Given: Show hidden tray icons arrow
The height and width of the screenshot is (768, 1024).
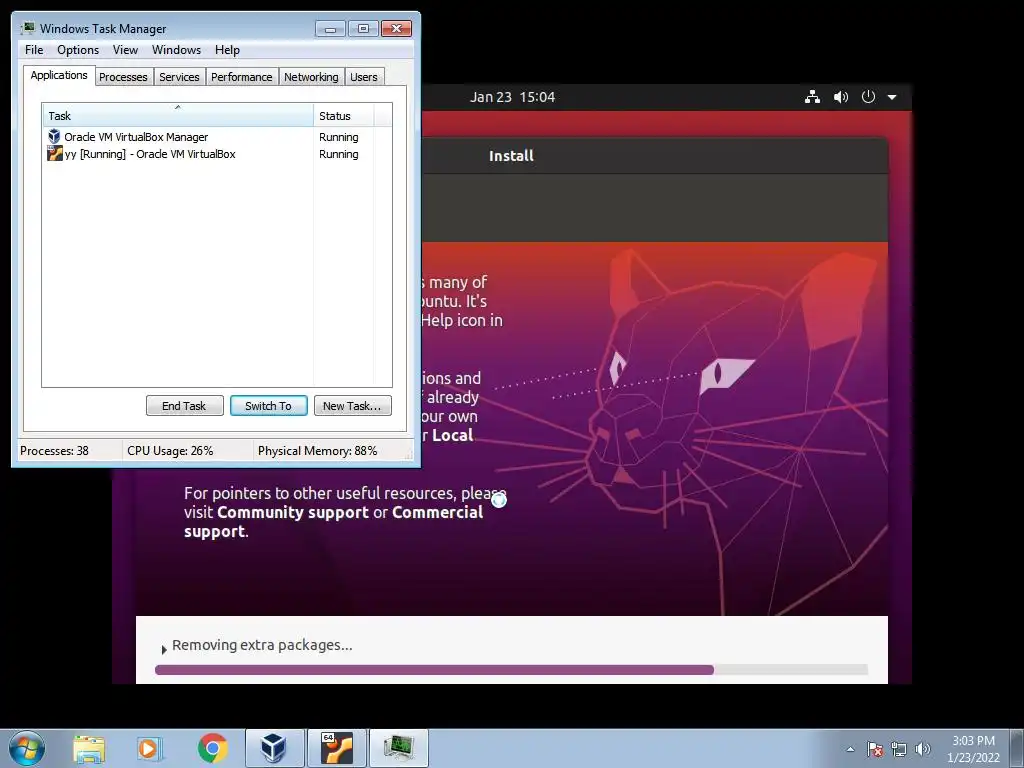Looking at the screenshot, I should point(850,749).
